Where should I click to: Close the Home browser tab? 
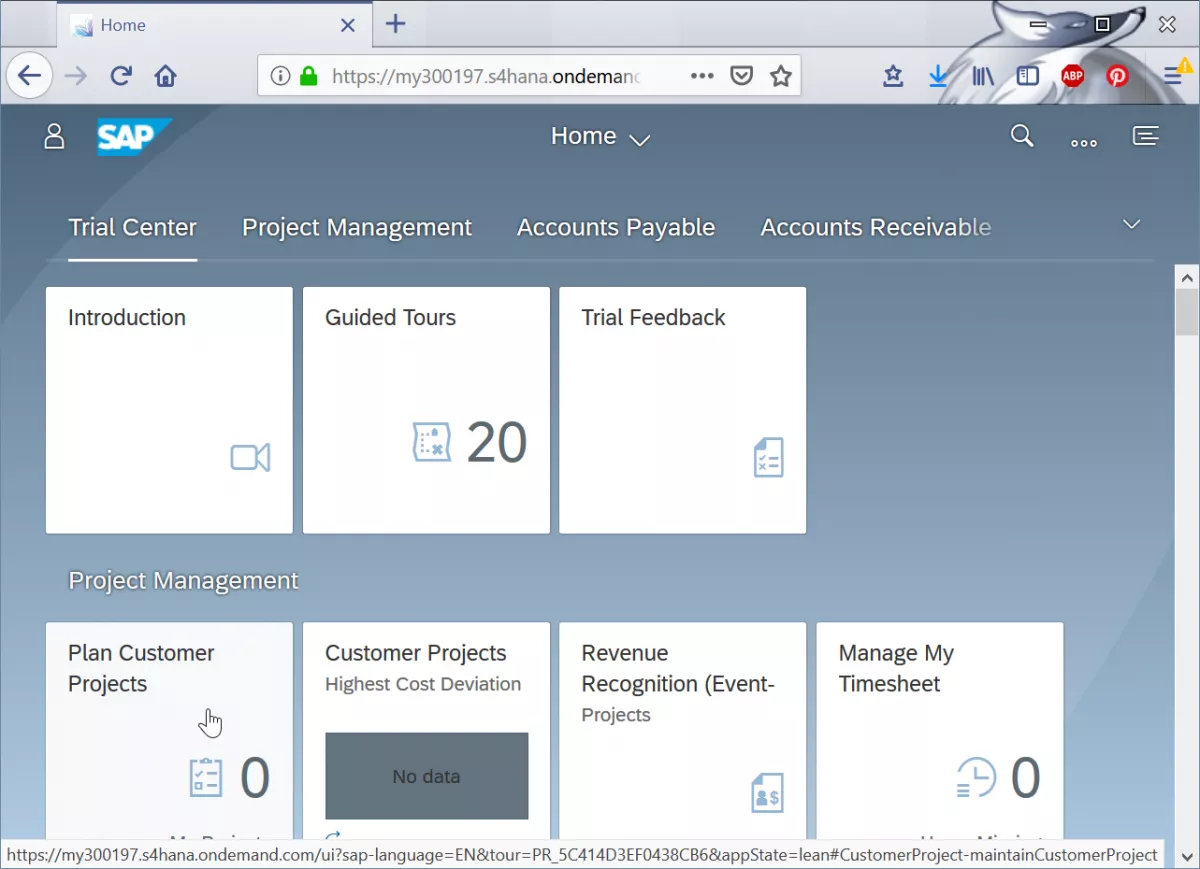point(348,25)
